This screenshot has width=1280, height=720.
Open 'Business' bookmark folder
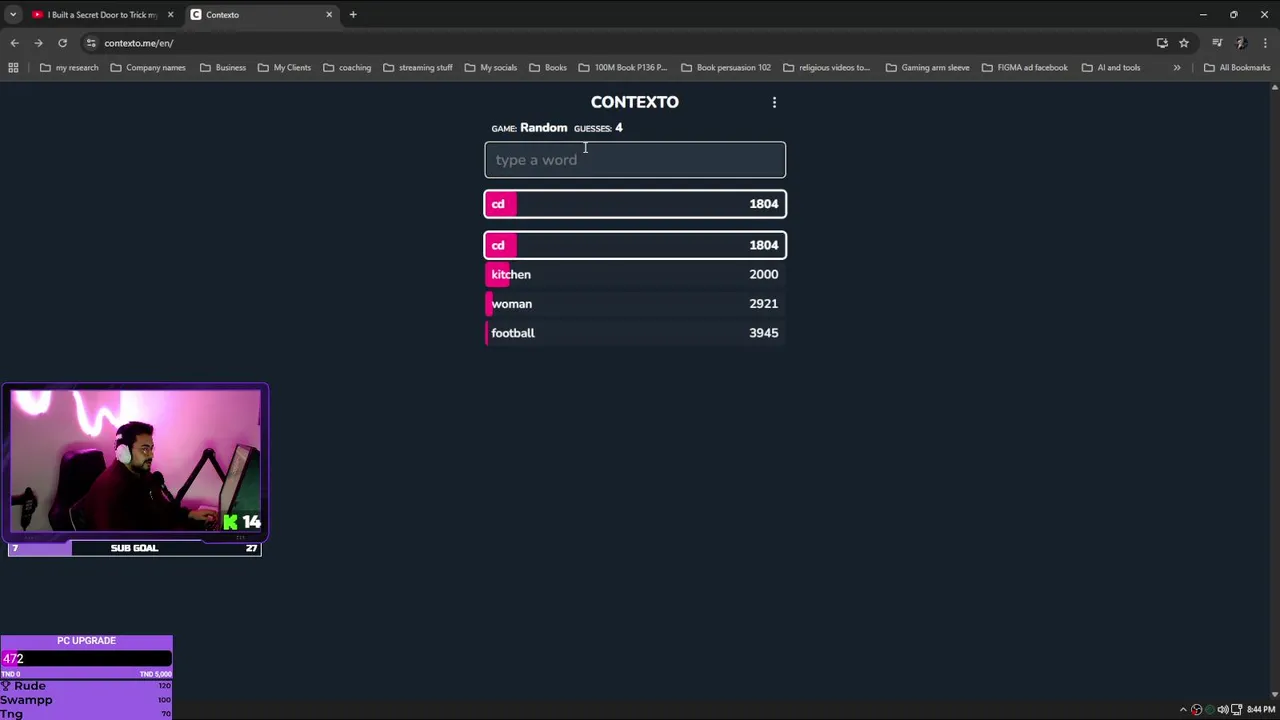[x=223, y=68]
